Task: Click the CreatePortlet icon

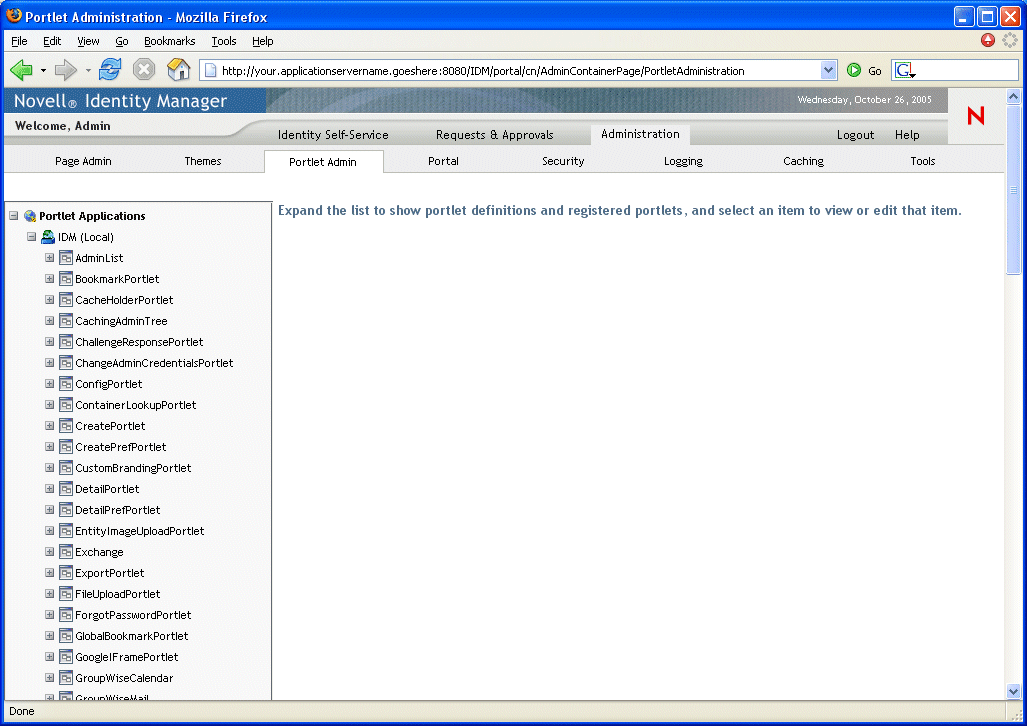Action: click(65, 426)
